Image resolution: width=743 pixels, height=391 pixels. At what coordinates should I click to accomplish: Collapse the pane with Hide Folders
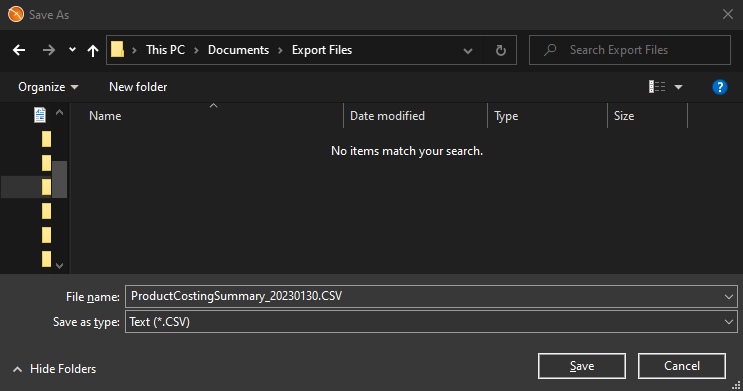54,369
